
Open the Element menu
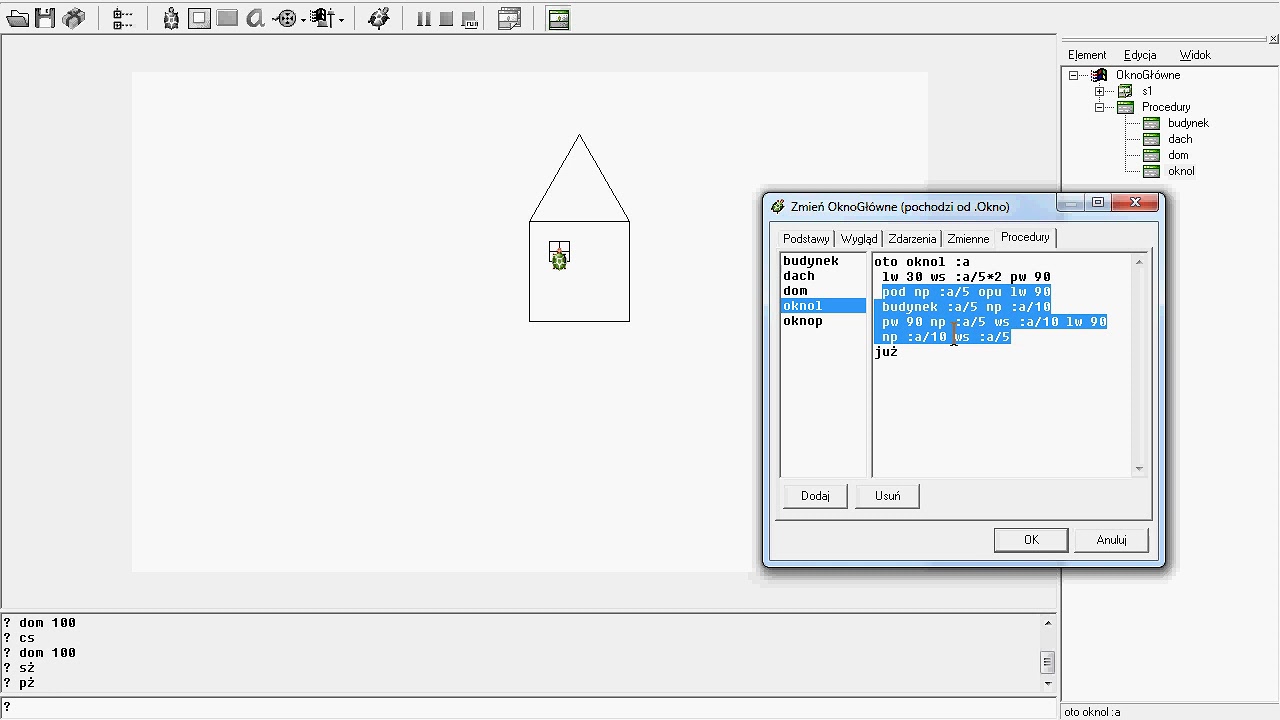[x=1087, y=55]
